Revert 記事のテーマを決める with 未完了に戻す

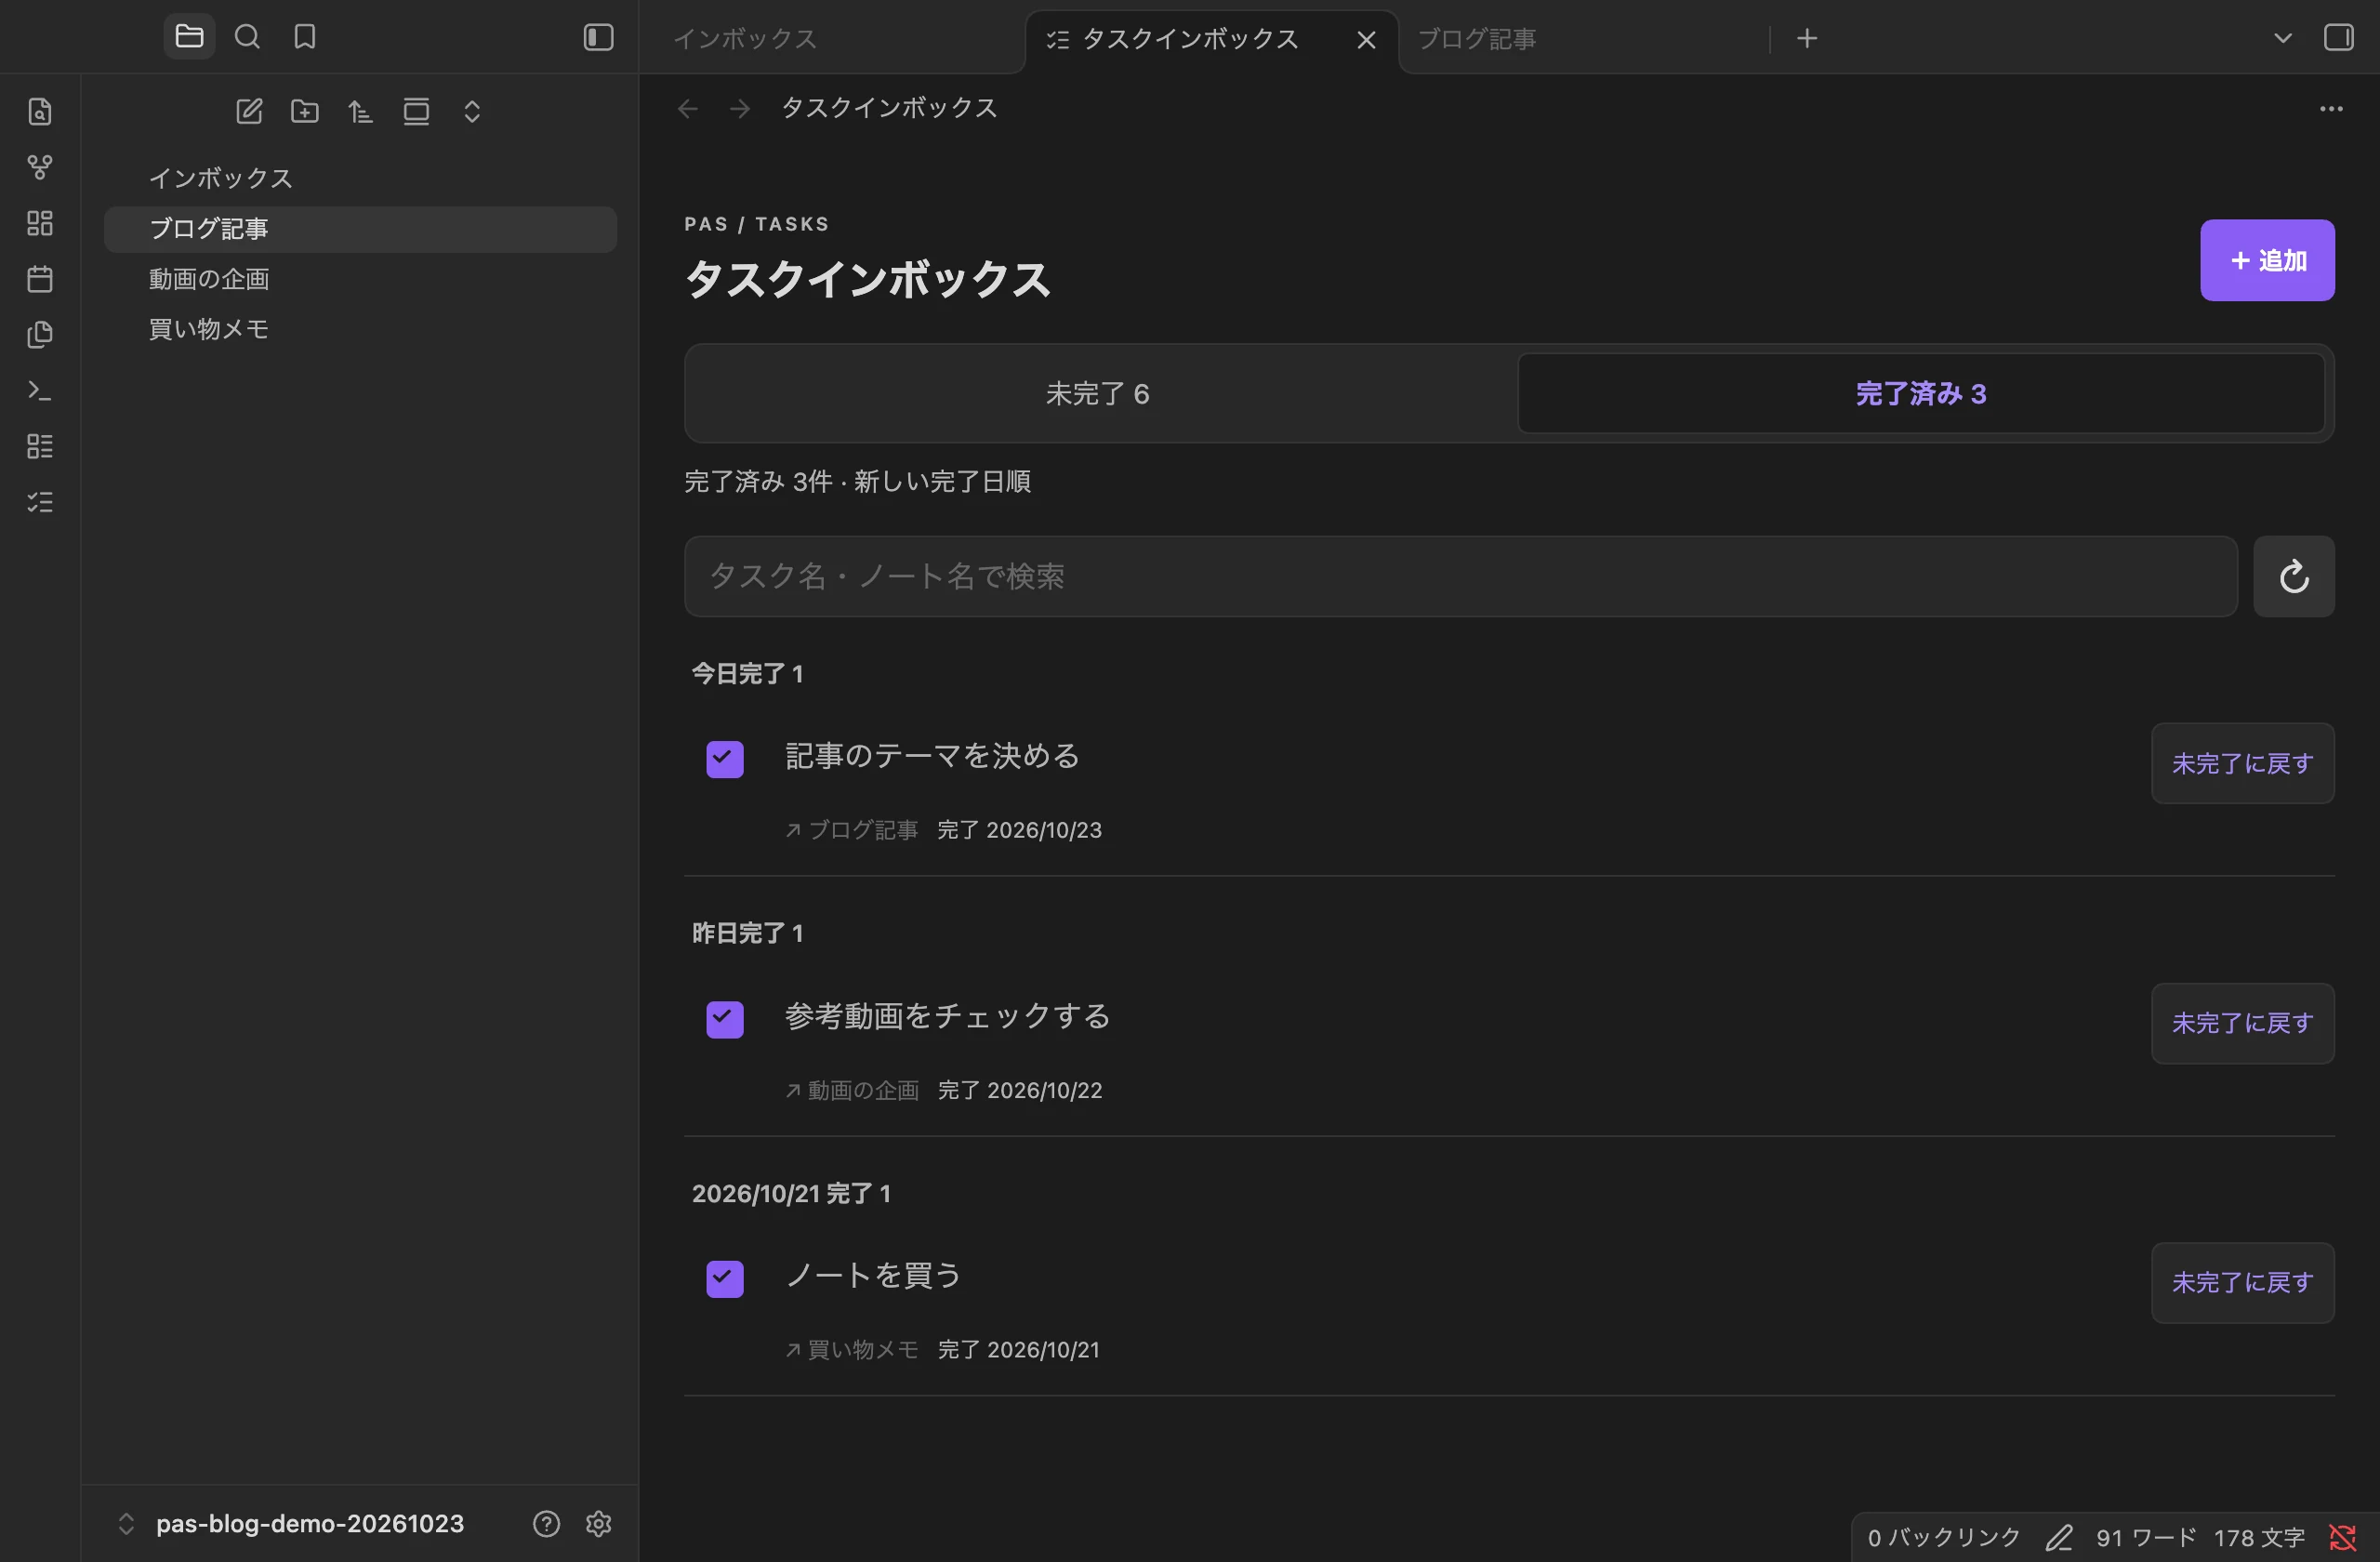pos(2242,763)
